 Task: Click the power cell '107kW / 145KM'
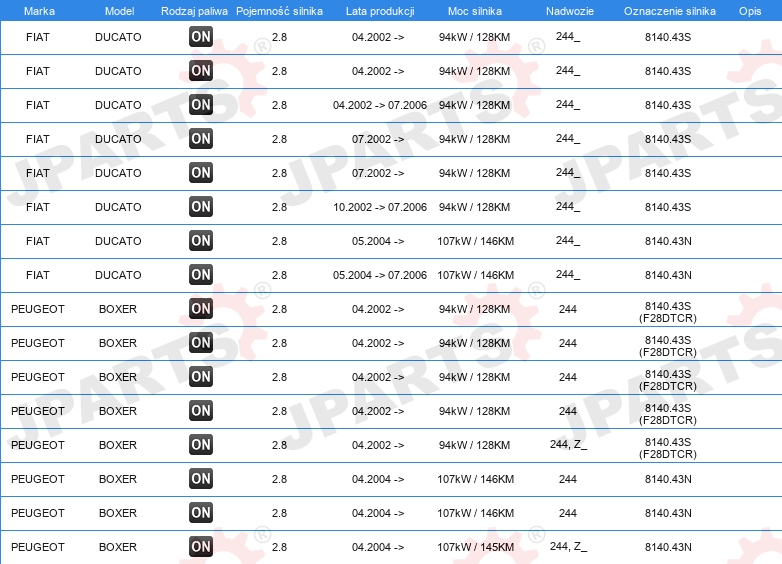coord(475,547)
